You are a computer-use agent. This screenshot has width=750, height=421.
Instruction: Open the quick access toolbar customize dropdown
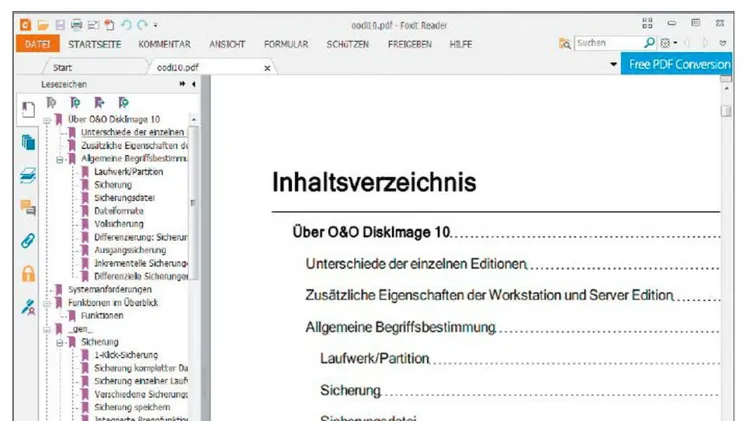155,25
